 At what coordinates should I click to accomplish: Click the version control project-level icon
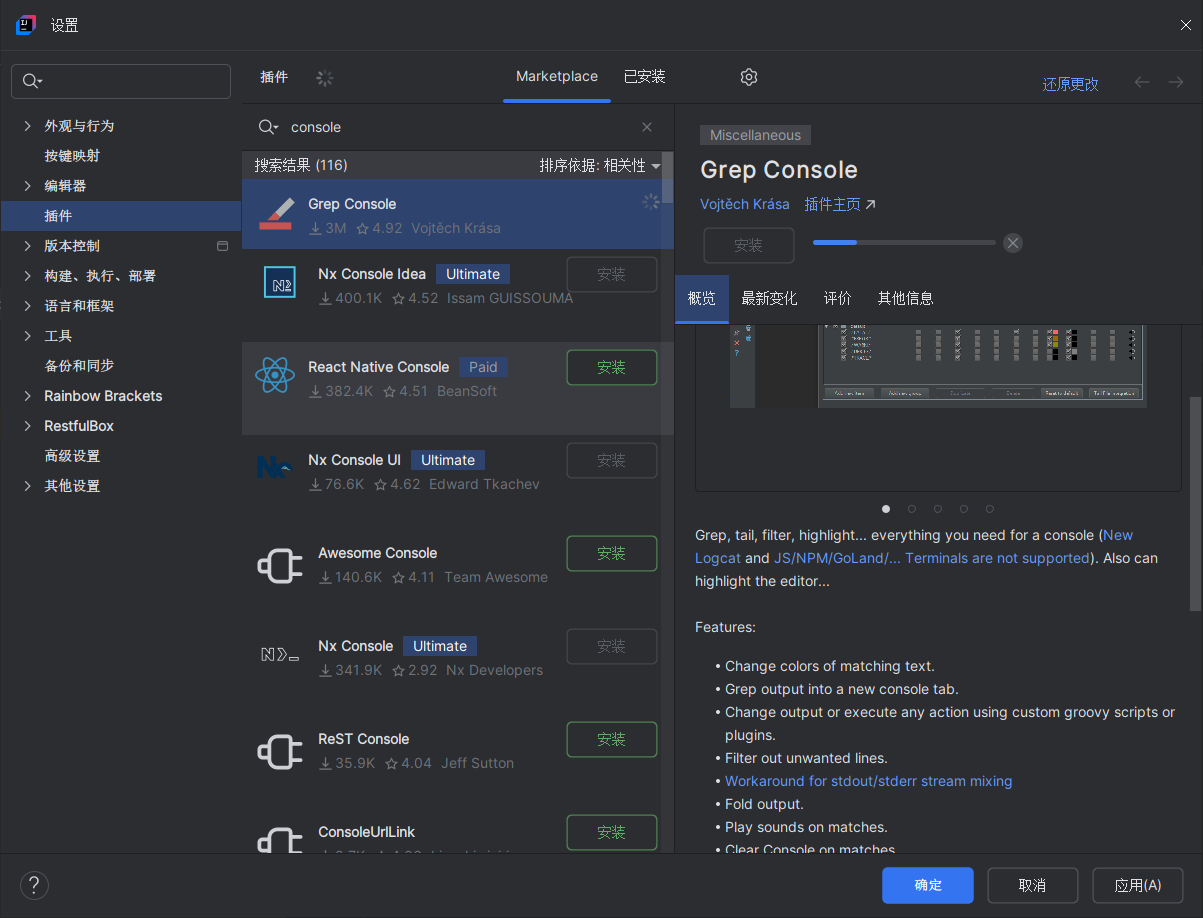point(222,246)
